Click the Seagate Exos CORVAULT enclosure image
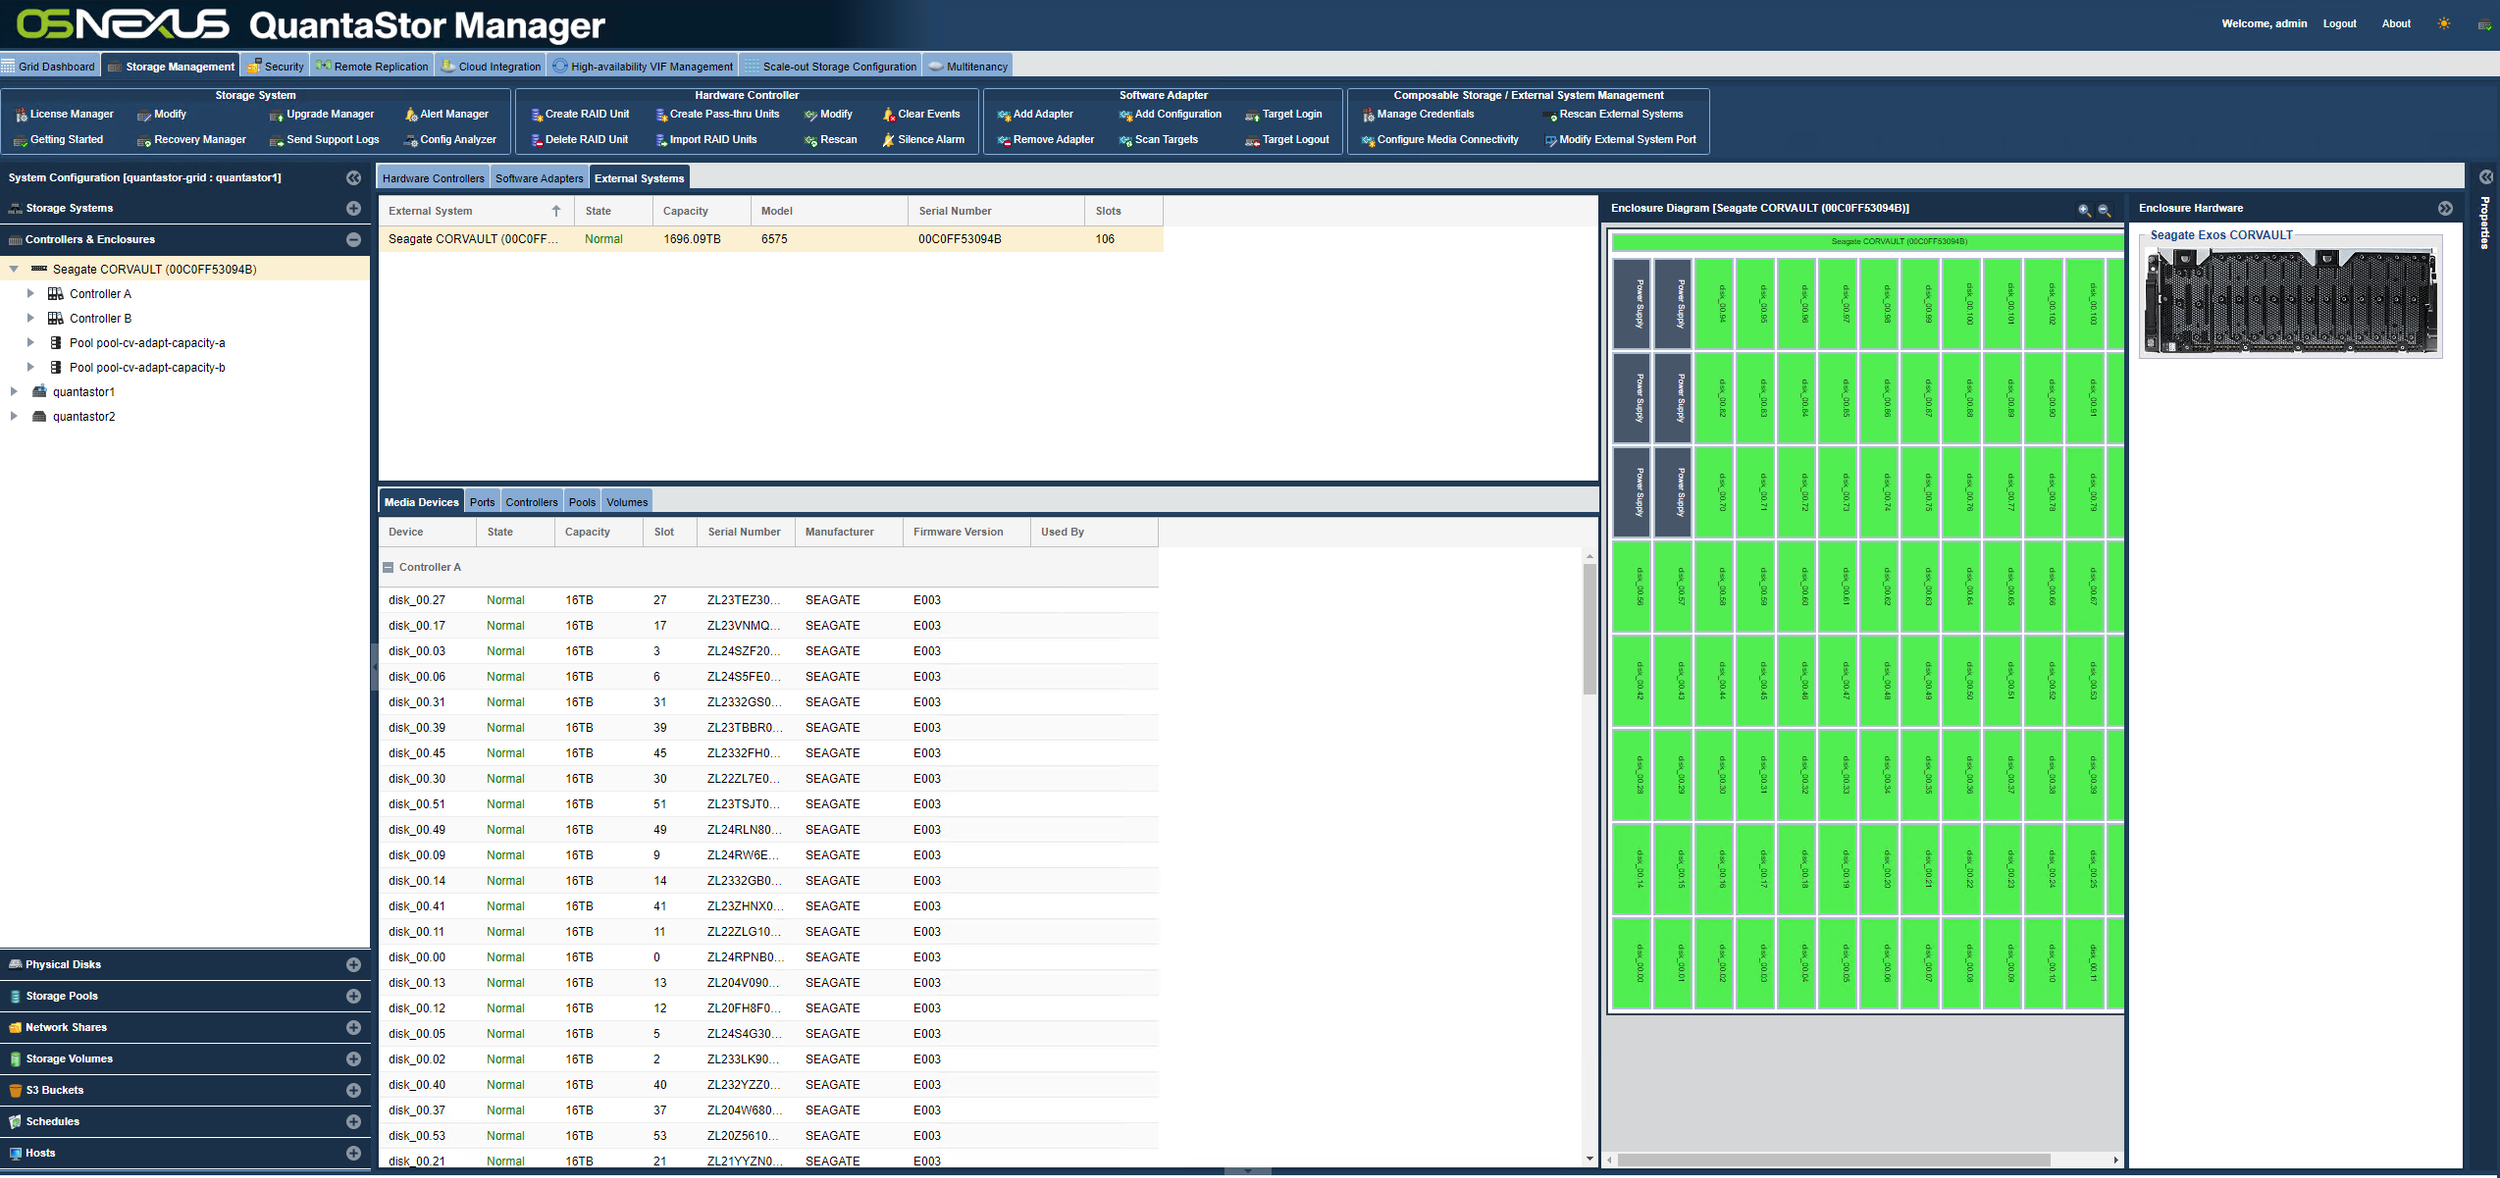The image size is (2500, 1178). [x=2290, y=300]
